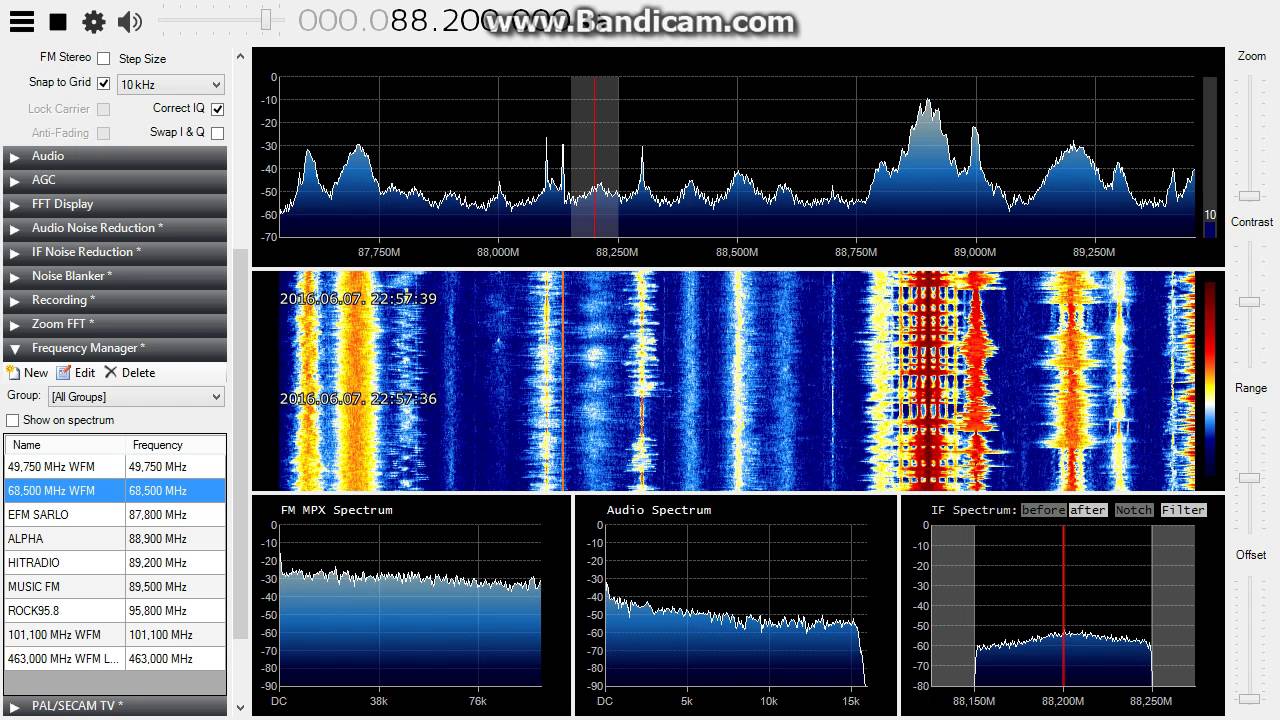The width and height of the screenshot is (1280, 720).
Task: Toggle the IF Spectrum Notch option
Action: pos(1134,510)
